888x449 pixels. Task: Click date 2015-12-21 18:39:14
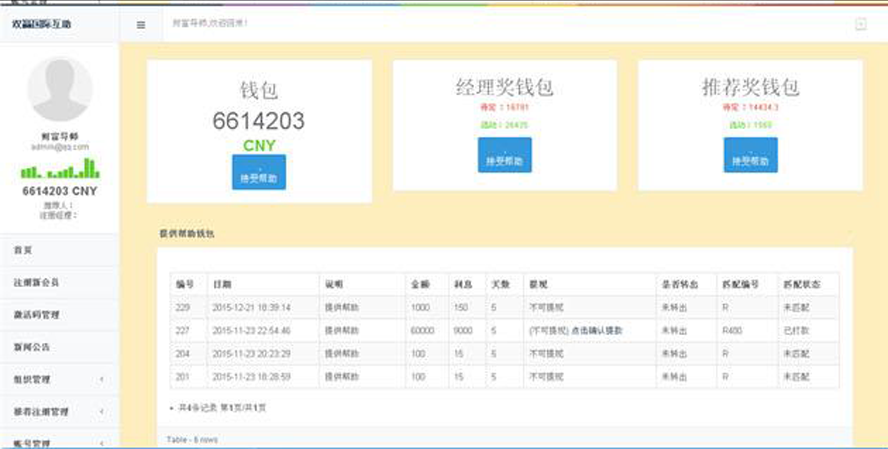[251, 307]
